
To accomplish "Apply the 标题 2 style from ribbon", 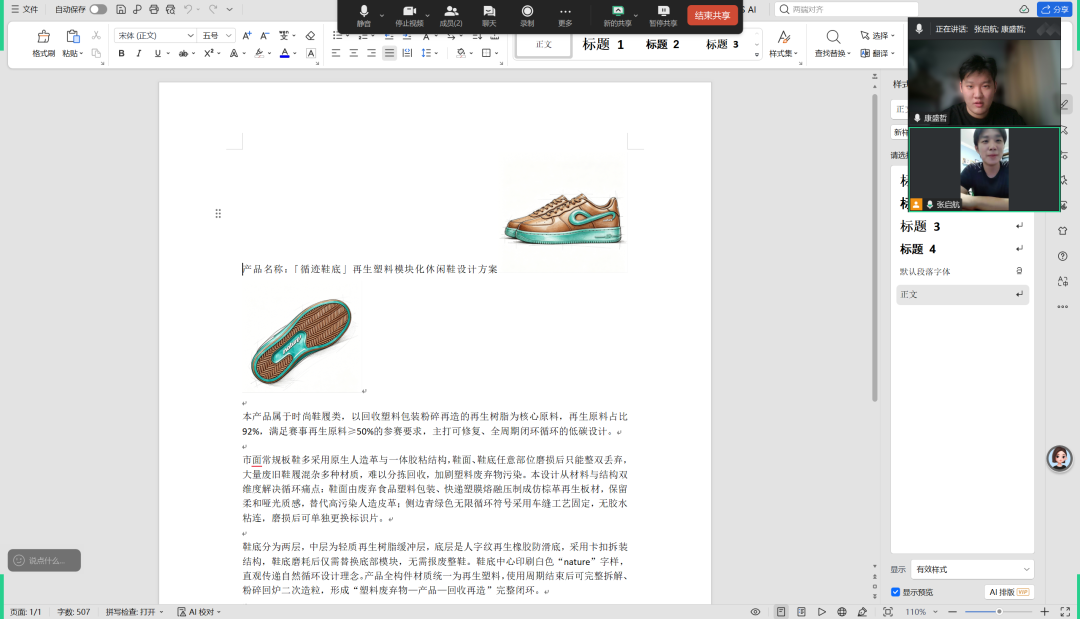I will [662, 44].
